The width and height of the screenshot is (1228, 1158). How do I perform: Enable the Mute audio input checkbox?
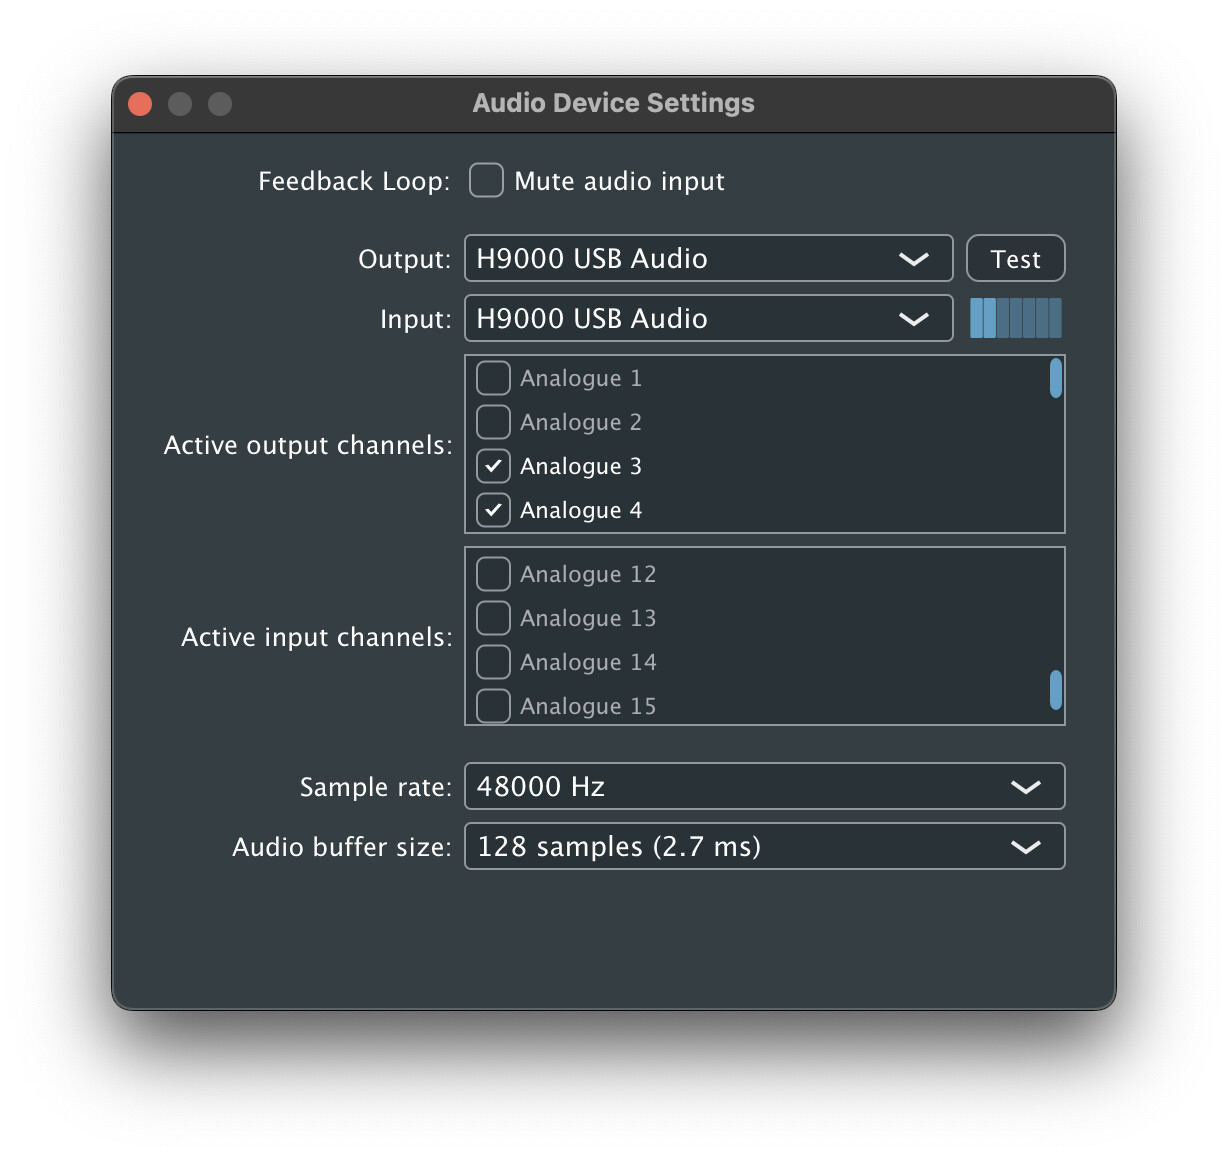coord(486,181)
